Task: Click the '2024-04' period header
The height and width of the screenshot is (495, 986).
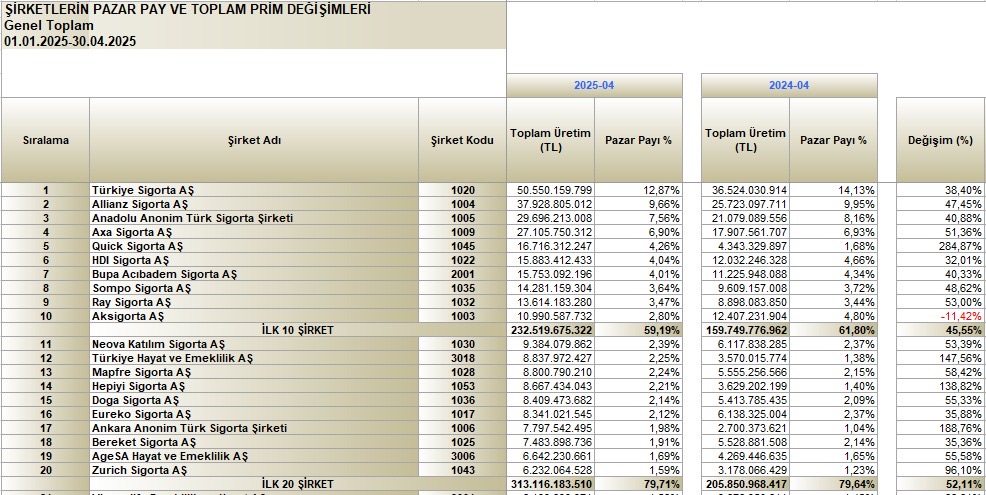Action: [789, 86]
